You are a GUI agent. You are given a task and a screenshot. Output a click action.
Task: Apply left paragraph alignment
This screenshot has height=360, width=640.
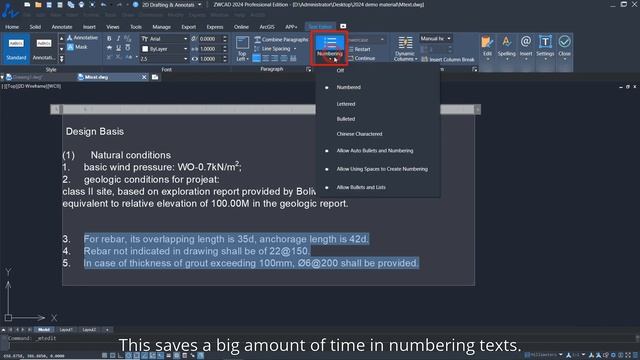[x=256, y=58]
